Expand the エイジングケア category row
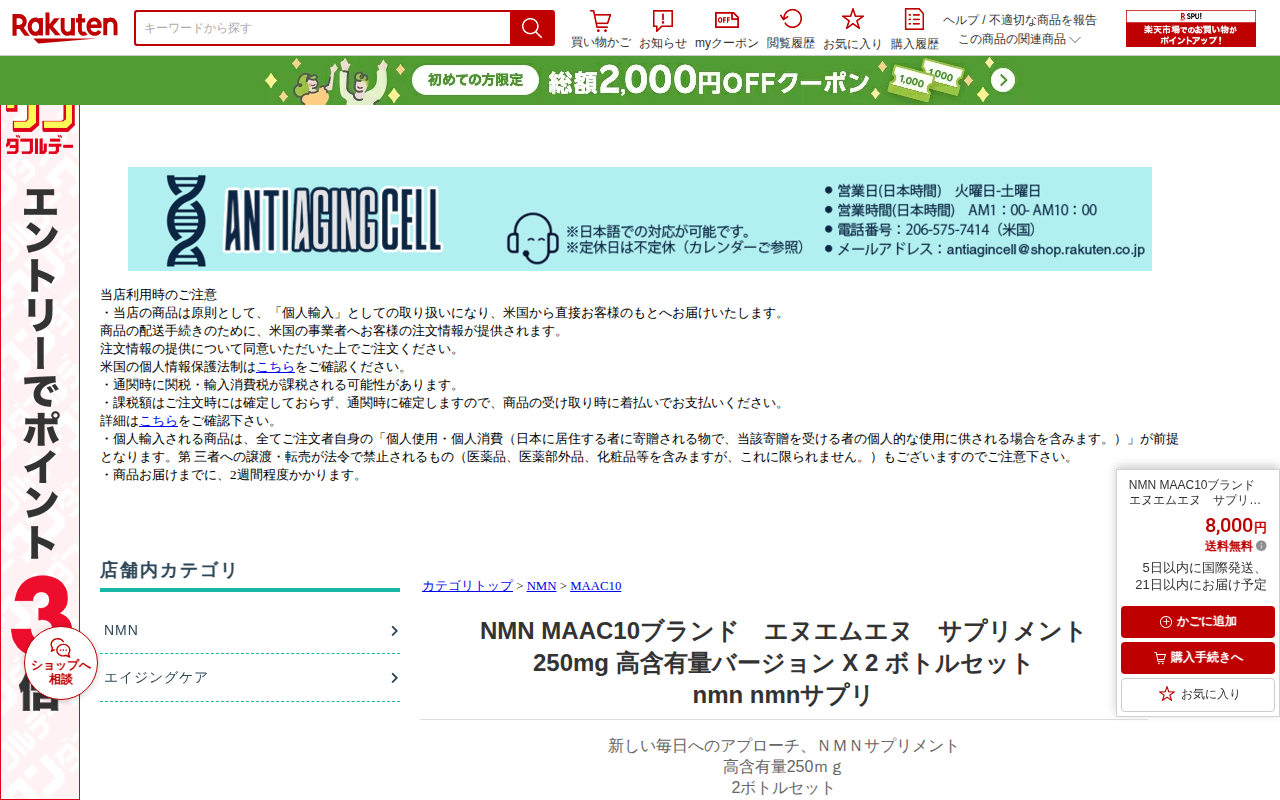Screen dimensions: 1280x800 click(250, 677)
